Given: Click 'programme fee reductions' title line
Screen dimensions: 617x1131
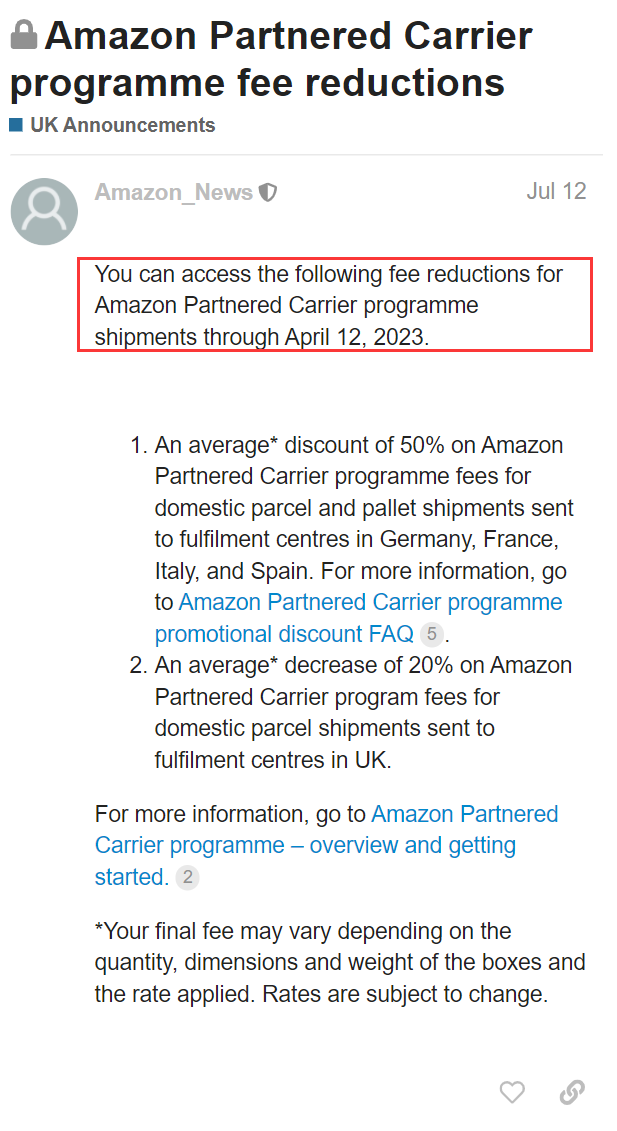Looking at the screenshot, I should [258, 83].
